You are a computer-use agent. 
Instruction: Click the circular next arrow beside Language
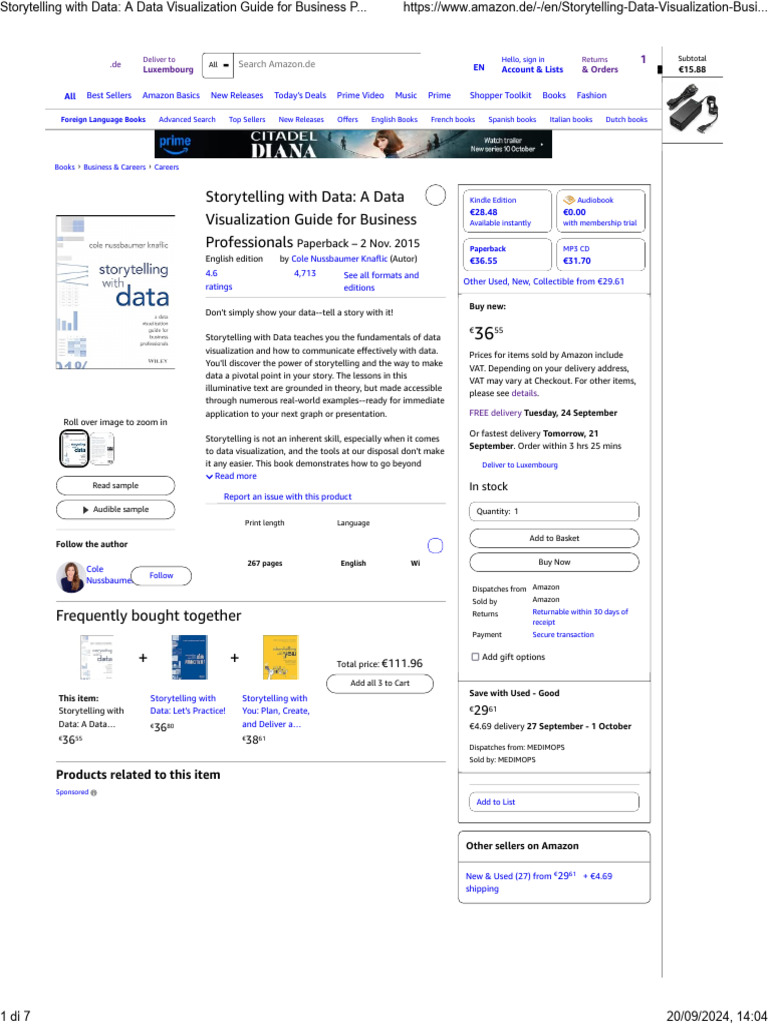pyautogui.click(x=435, y=546)
